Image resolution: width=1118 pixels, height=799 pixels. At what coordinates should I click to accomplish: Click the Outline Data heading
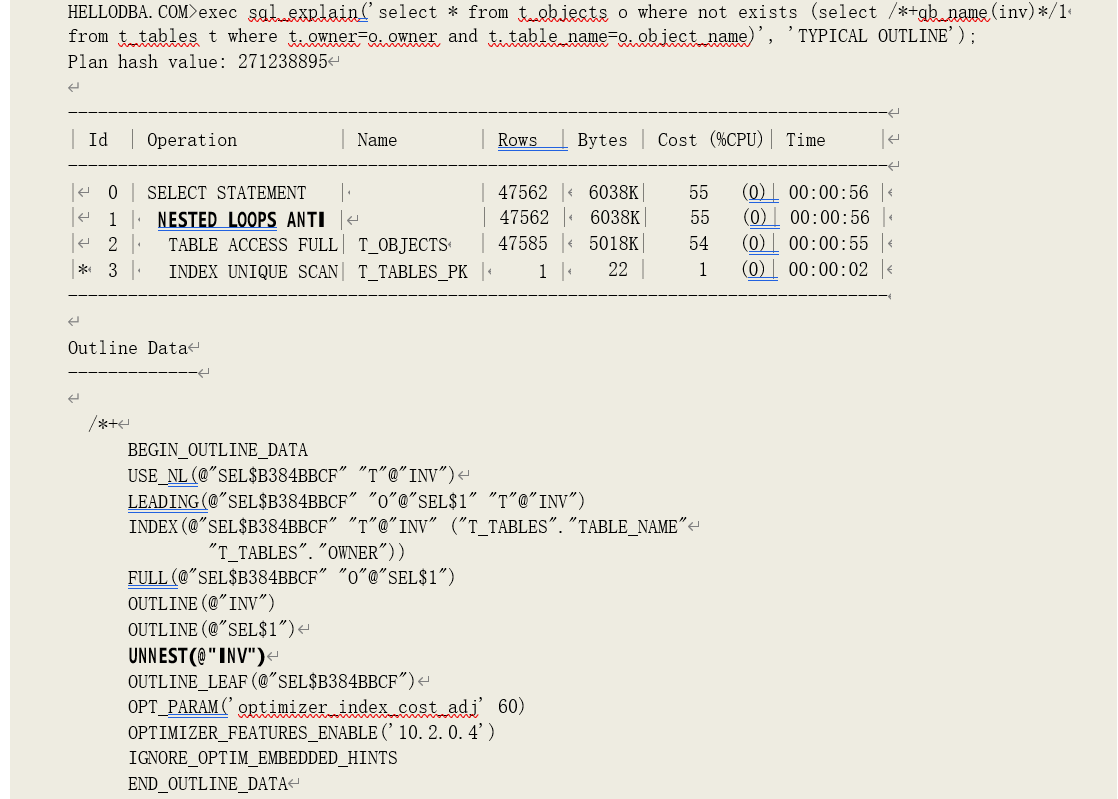pos(128,348)
